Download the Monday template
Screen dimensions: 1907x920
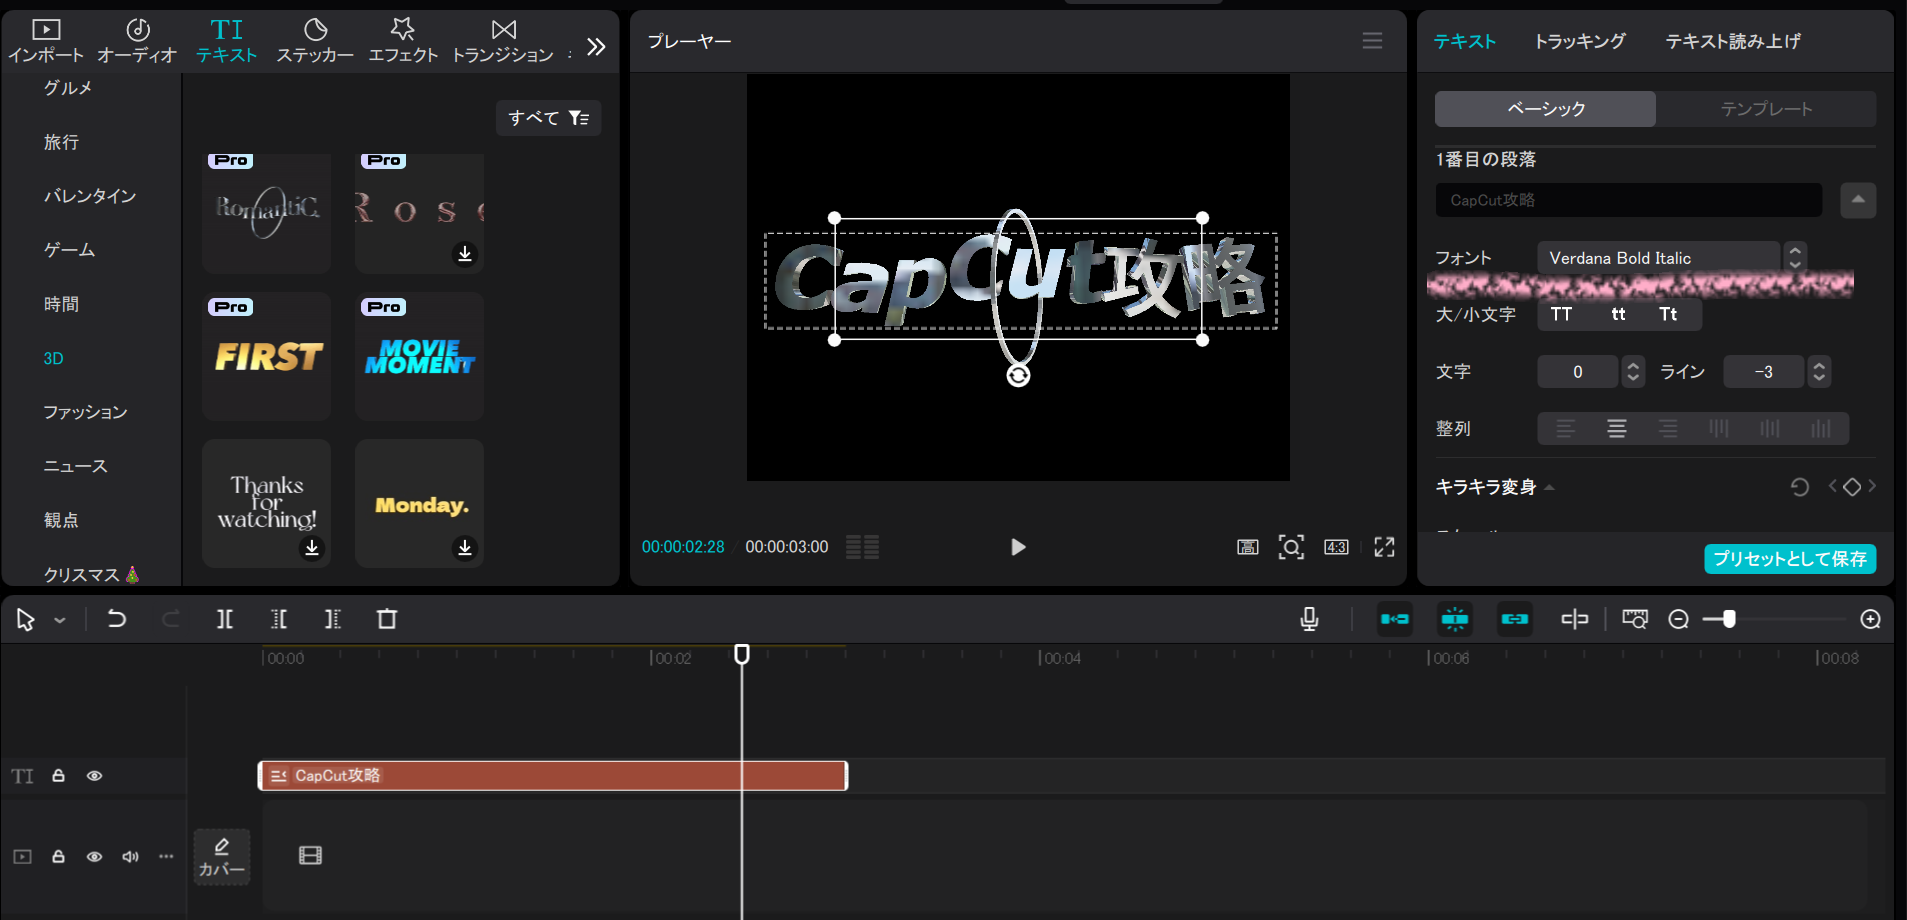(x=465, y=548)
